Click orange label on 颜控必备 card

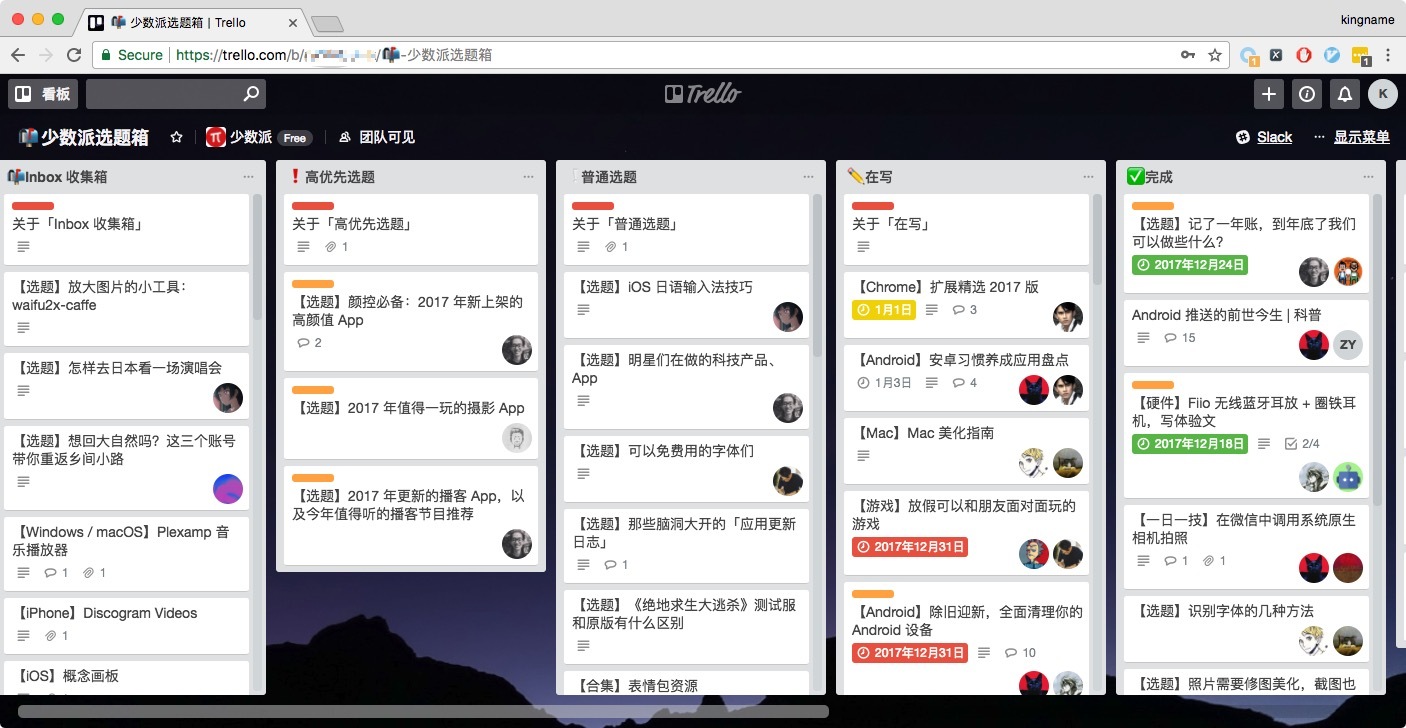coord(313,284)
